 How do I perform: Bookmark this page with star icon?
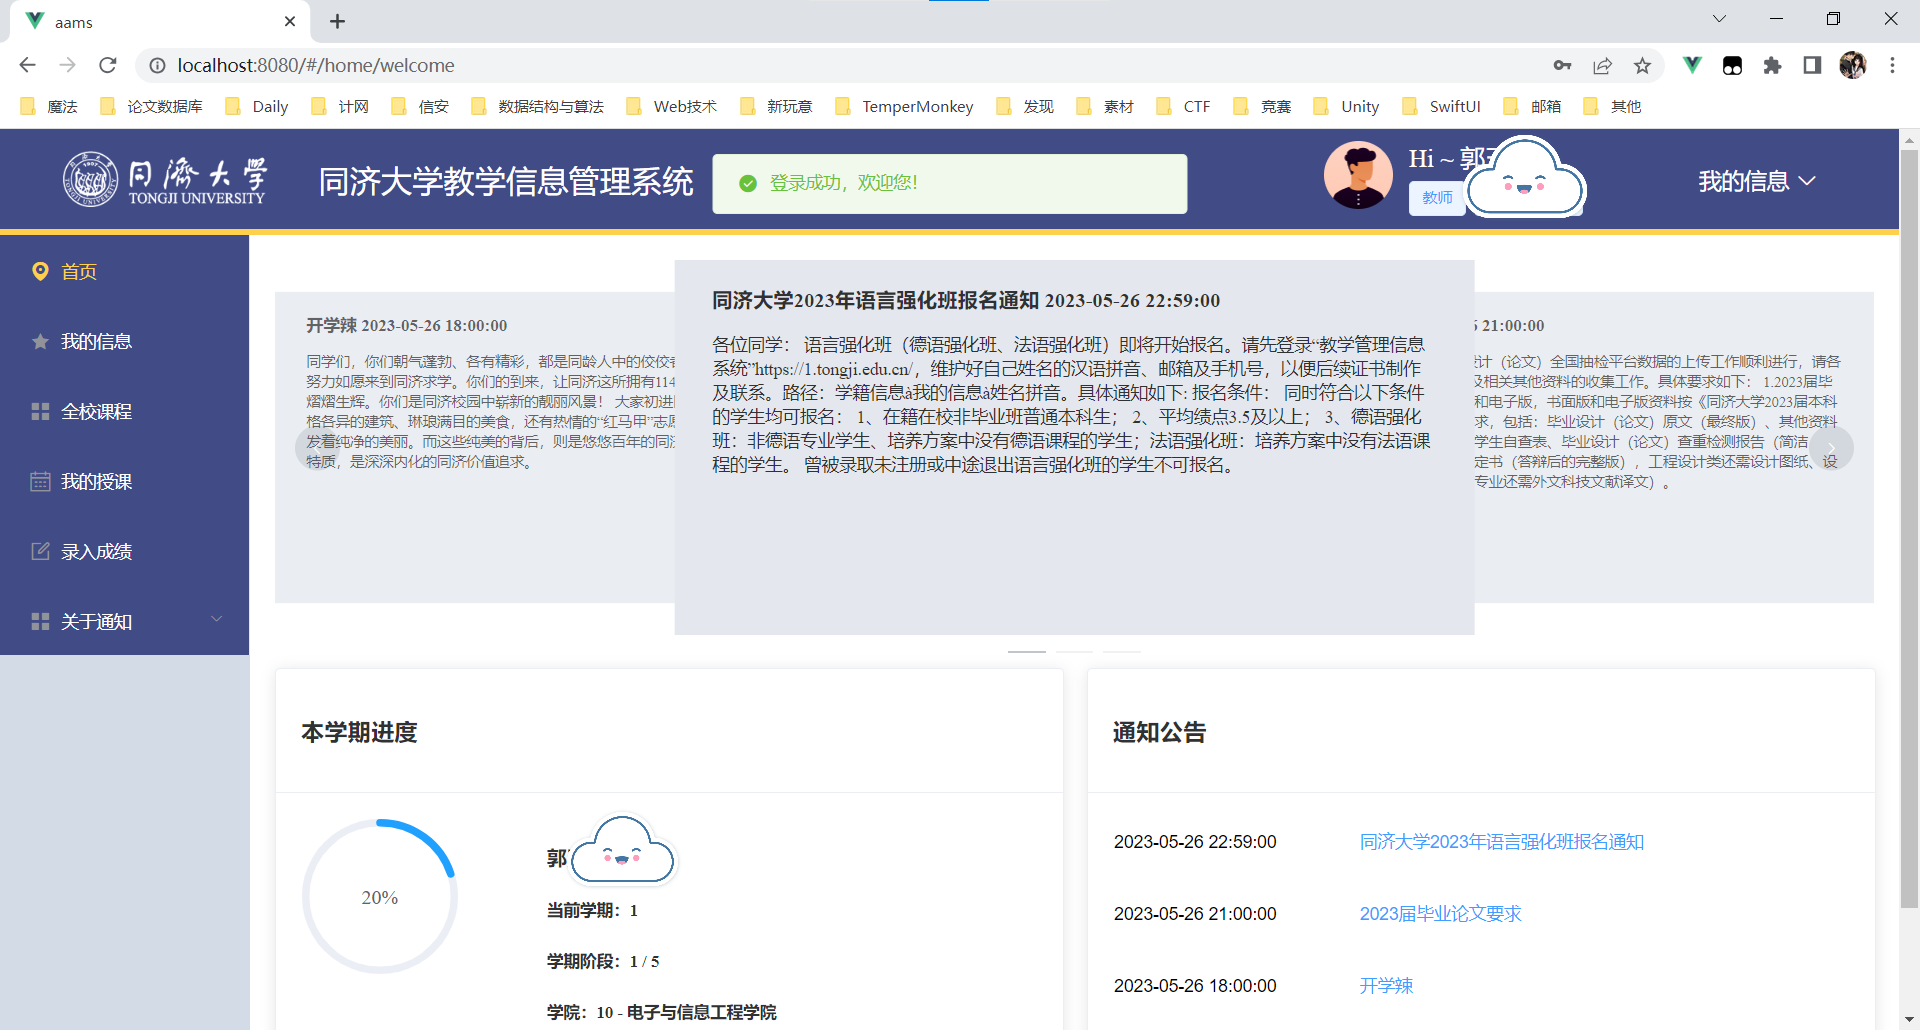point(1642,65)
